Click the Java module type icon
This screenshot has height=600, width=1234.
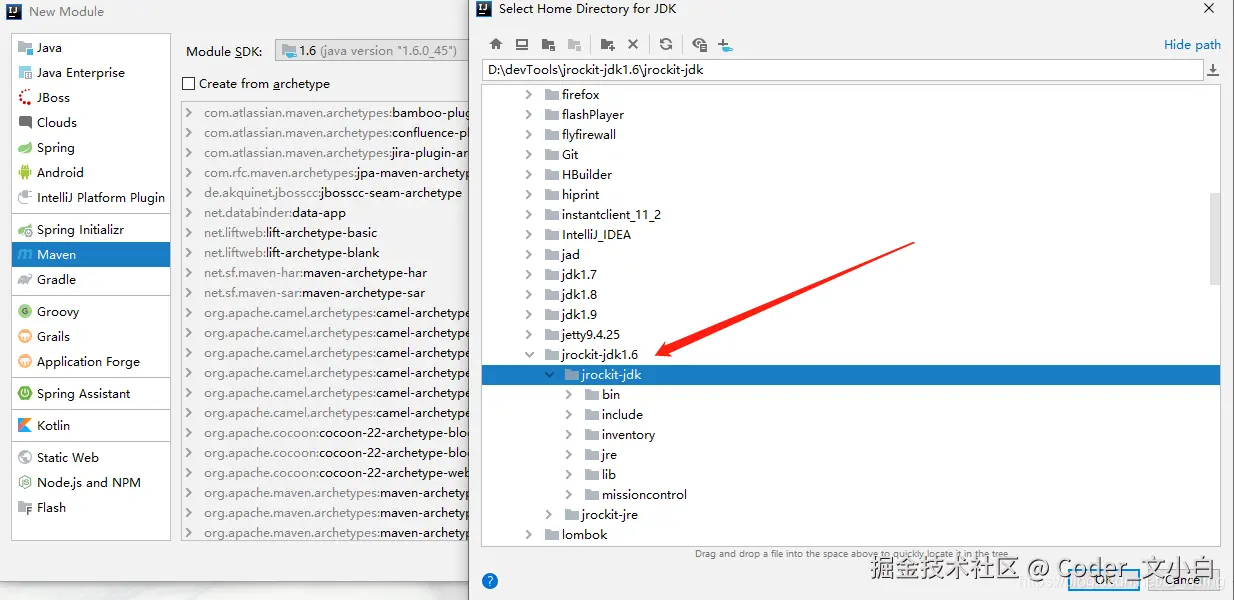point(26,48)
